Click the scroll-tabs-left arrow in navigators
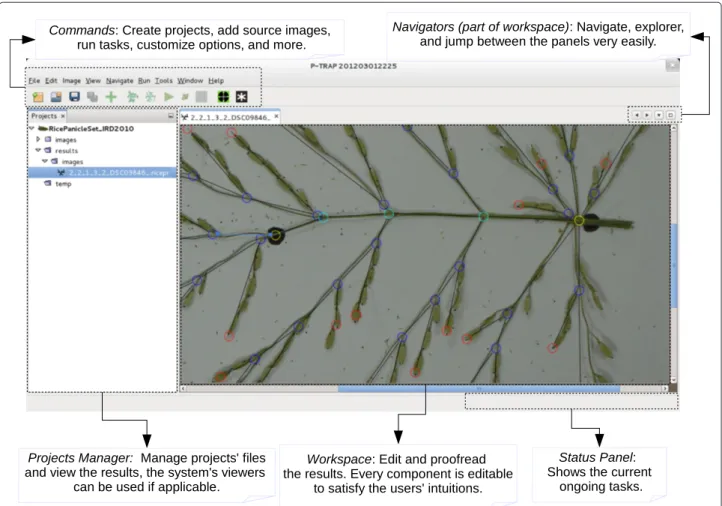 637,115
